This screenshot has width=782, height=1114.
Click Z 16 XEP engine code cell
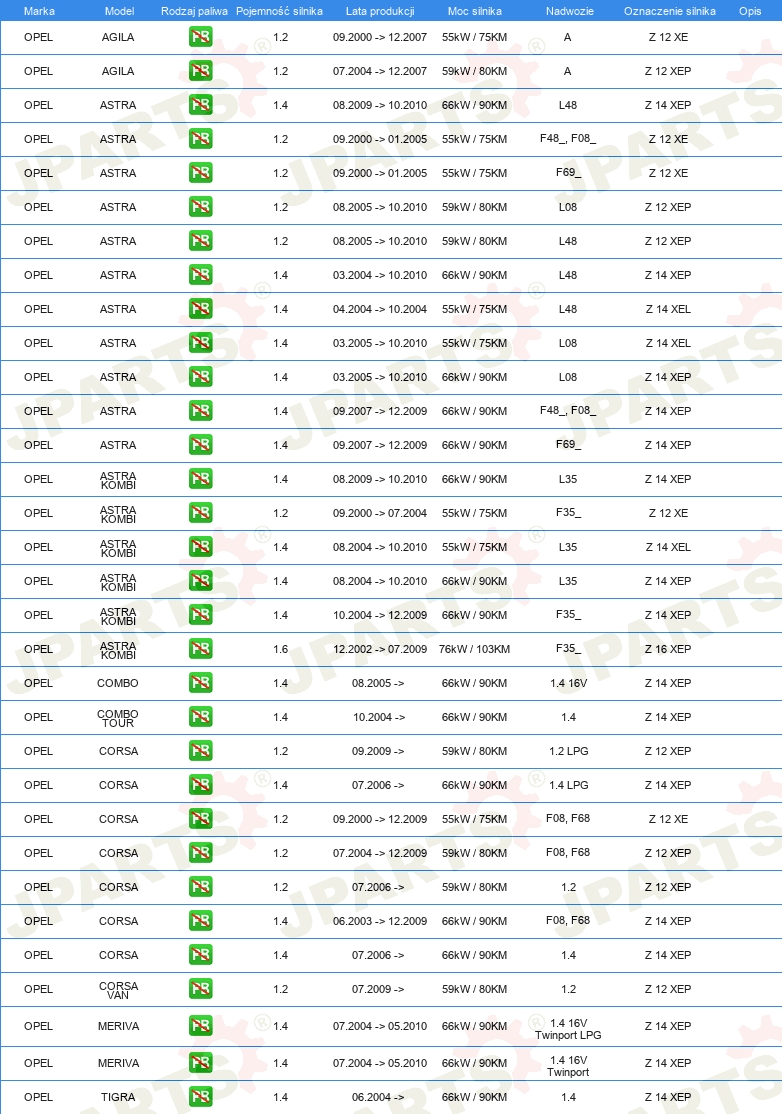(x=668, y=649)
